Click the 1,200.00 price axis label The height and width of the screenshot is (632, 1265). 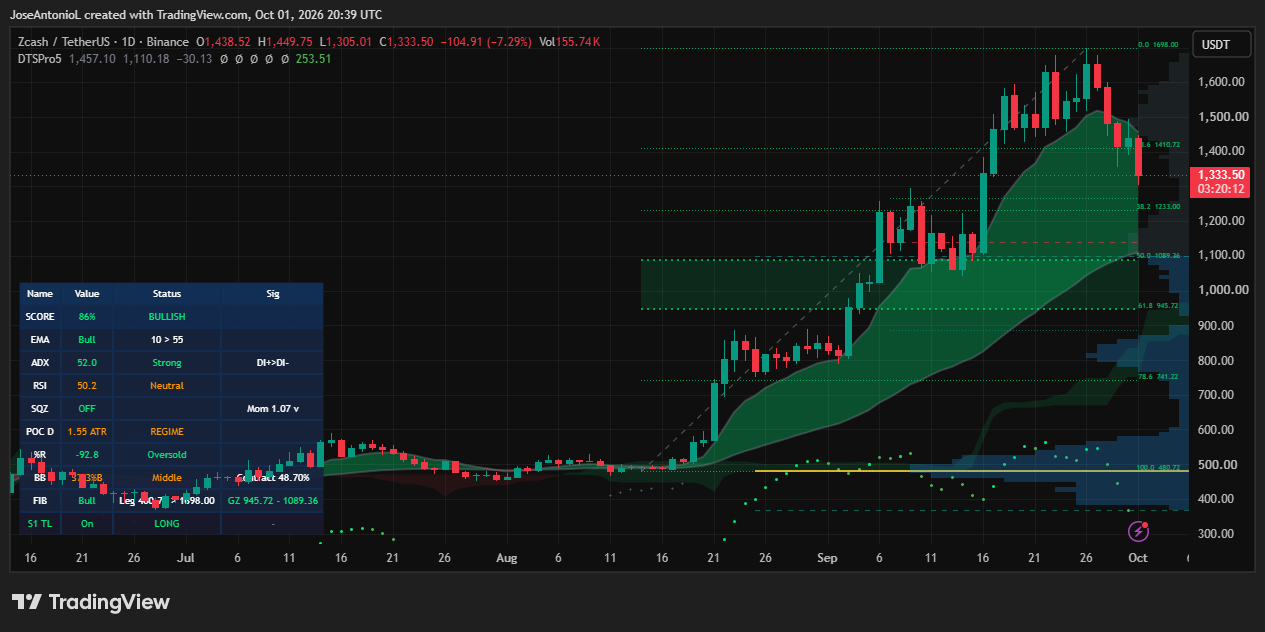(x=1220, y=221)
